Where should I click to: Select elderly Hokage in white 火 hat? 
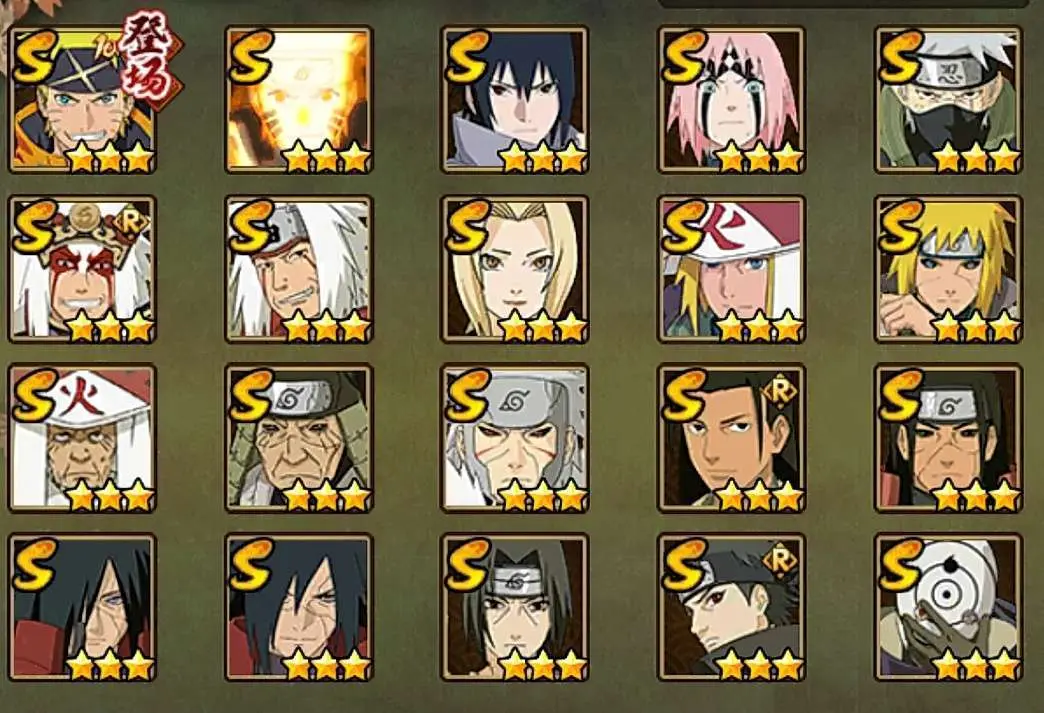[83, 438]
